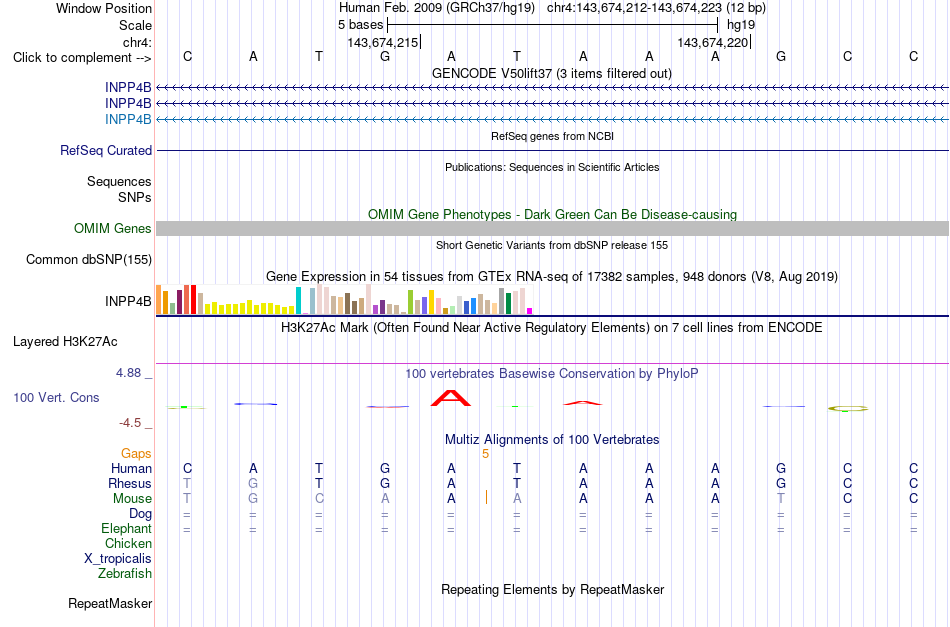Click the X_tropicalis species label
The image size is (950, 627).
(x=118, y=559)
